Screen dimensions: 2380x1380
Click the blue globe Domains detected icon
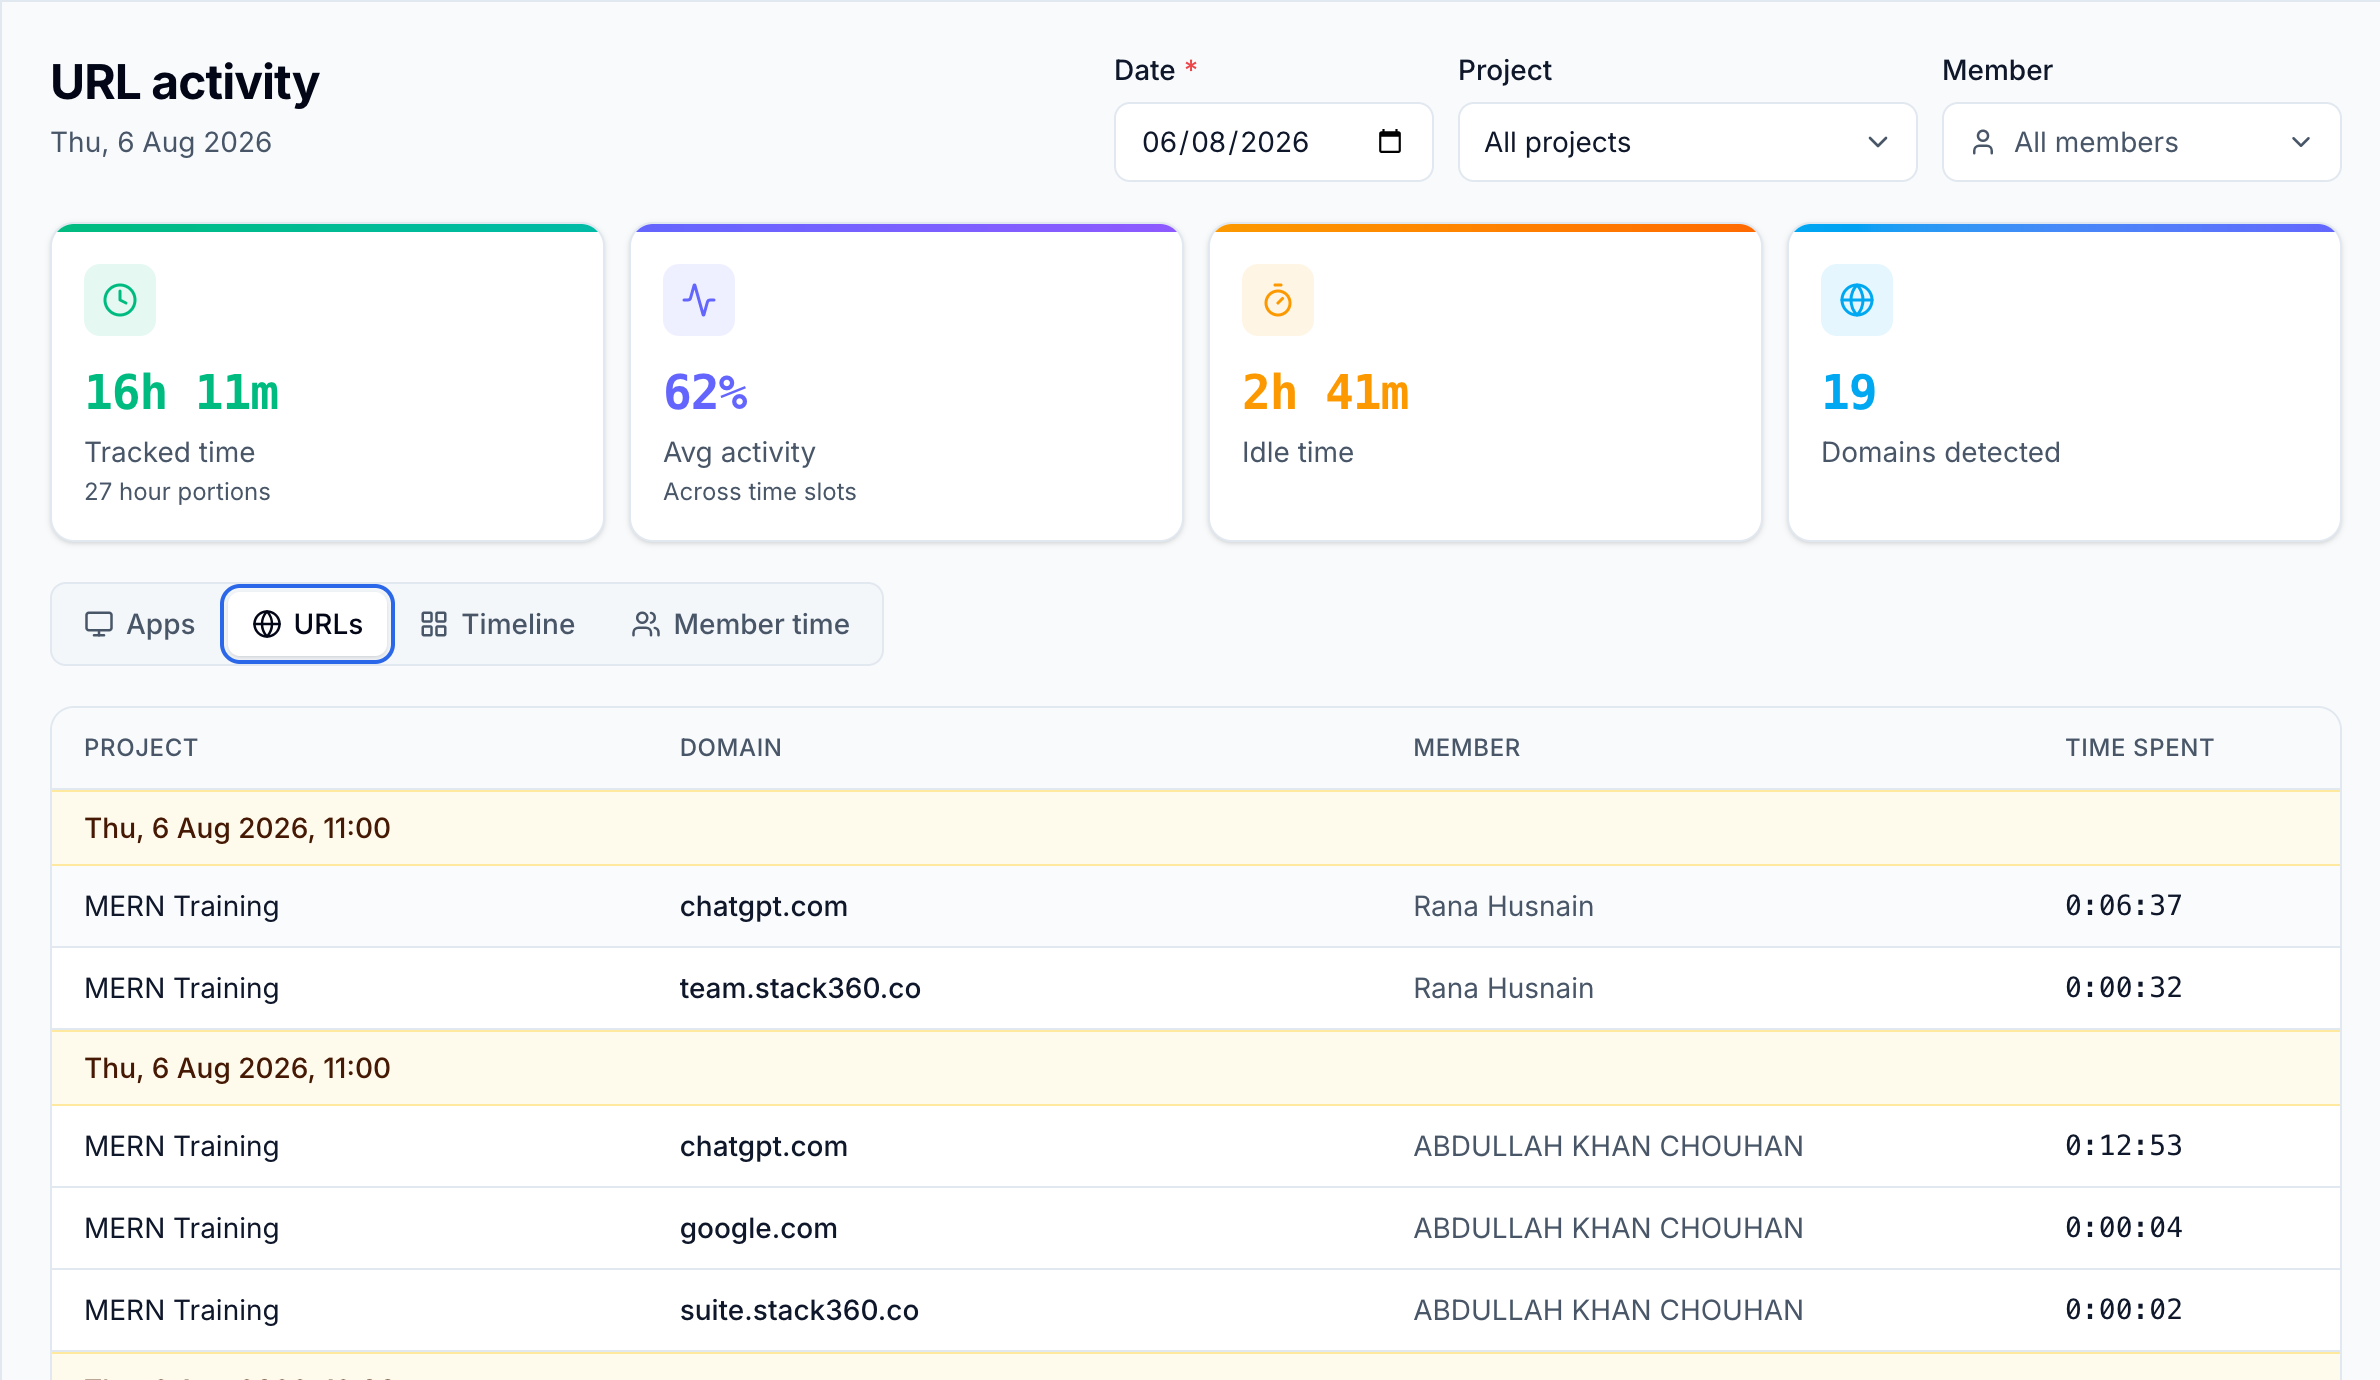point(1857,300)
